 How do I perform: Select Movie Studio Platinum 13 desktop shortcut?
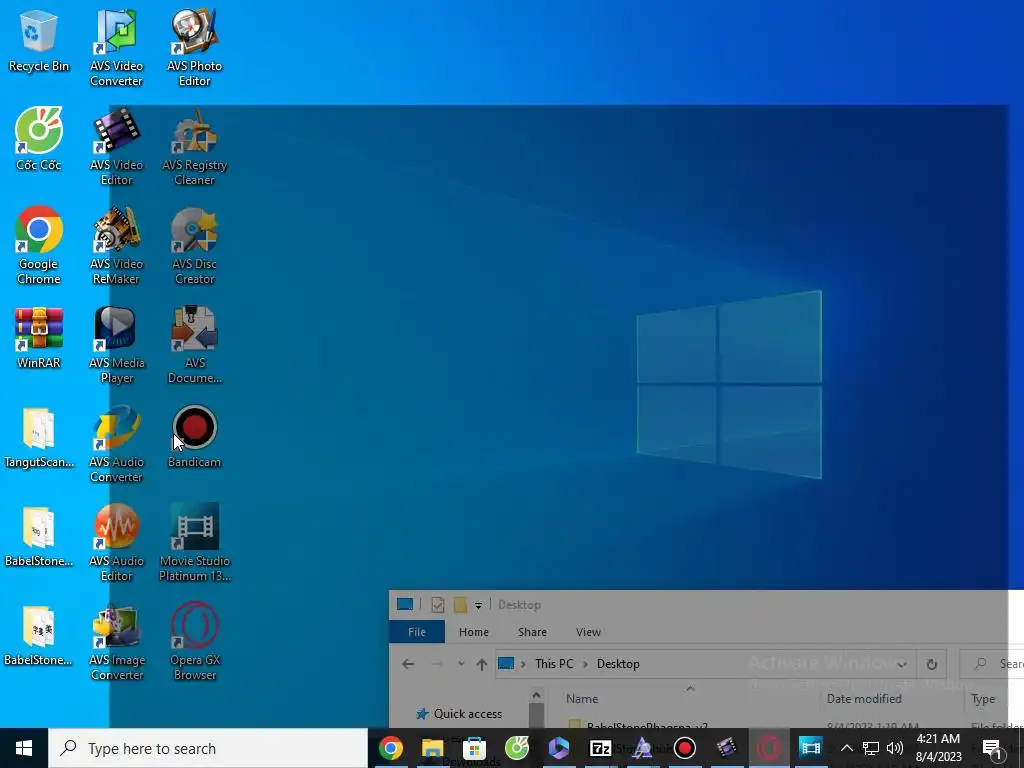click(195, 543)
